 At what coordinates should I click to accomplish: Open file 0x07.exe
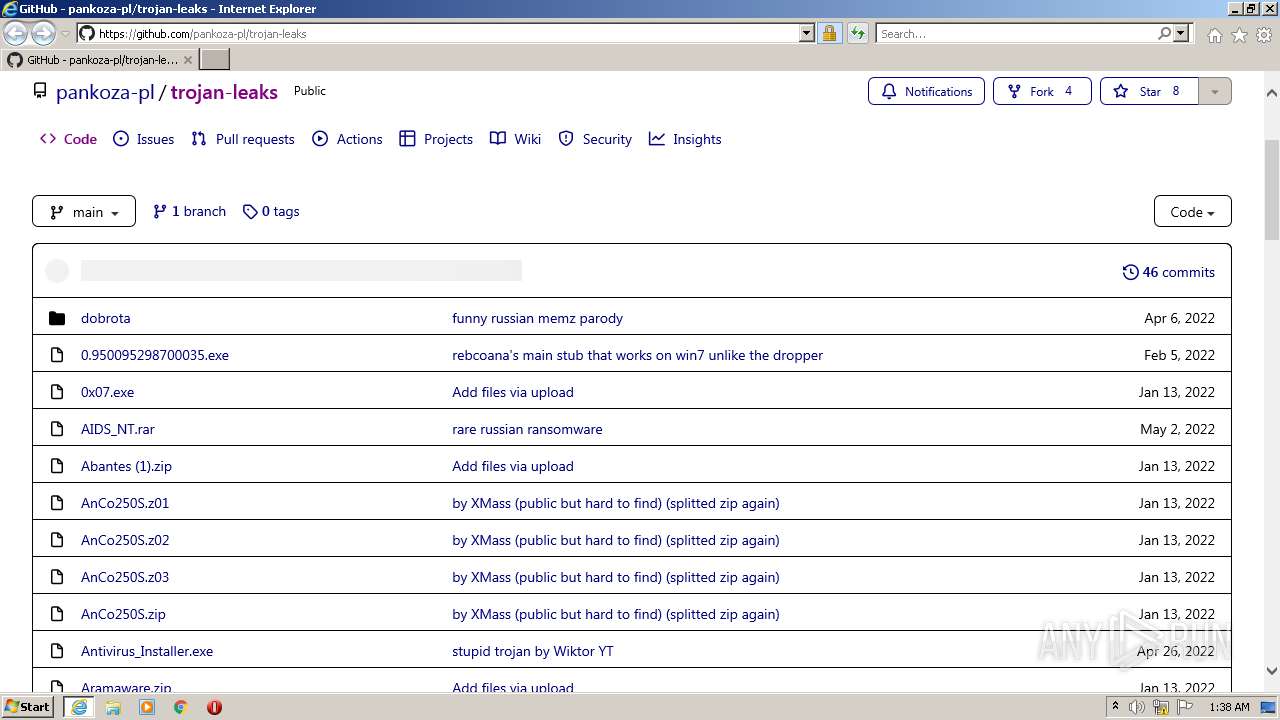(107, 392)
